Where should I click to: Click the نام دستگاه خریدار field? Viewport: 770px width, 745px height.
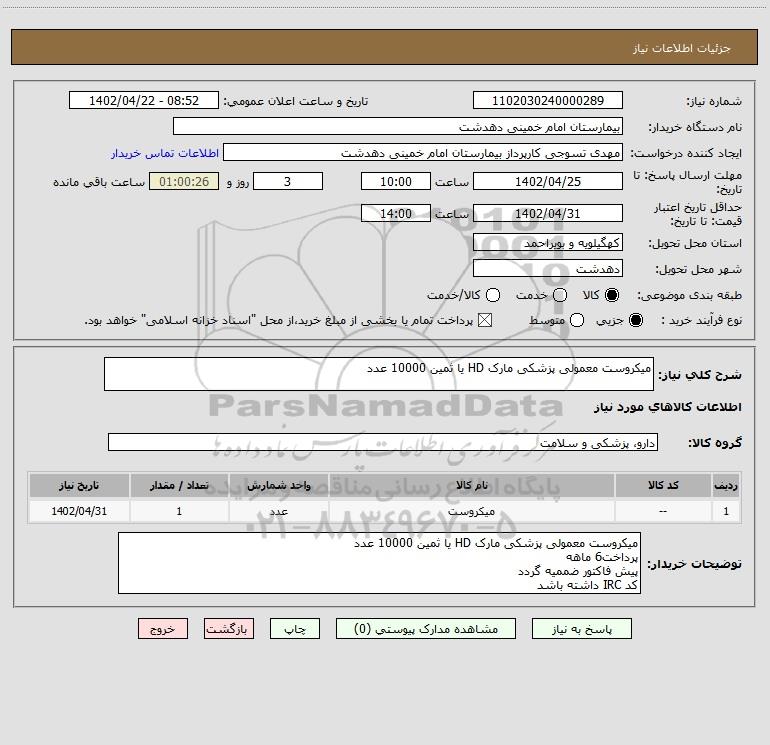398,127
